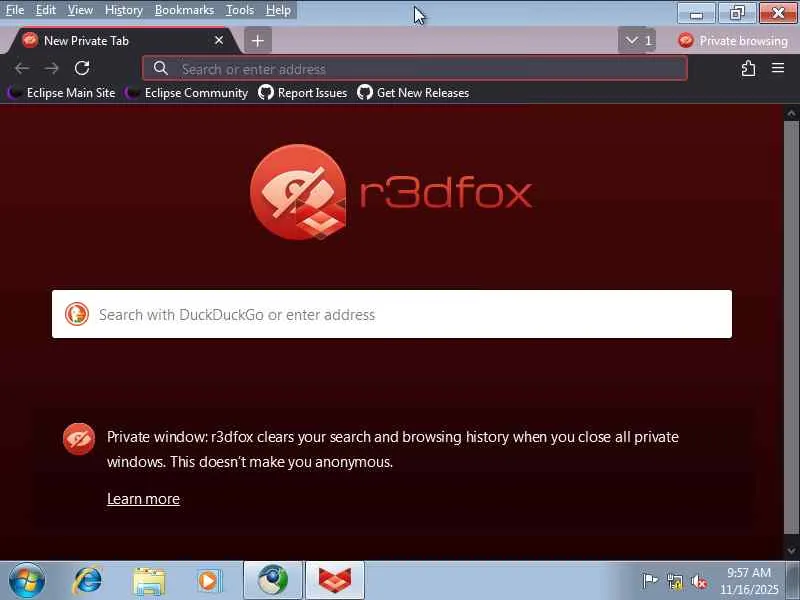Close the New Private Tab tab
800x600 pixels.
[219, 40]
